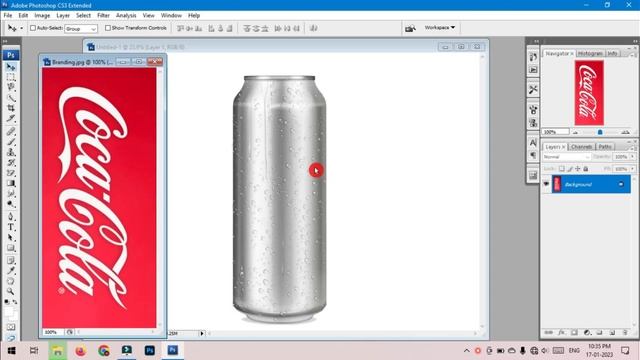Viewport: 640px width, 360px height.
Task: Enable Show Transform Controls checkbox
Action: [x=108, y=28]
